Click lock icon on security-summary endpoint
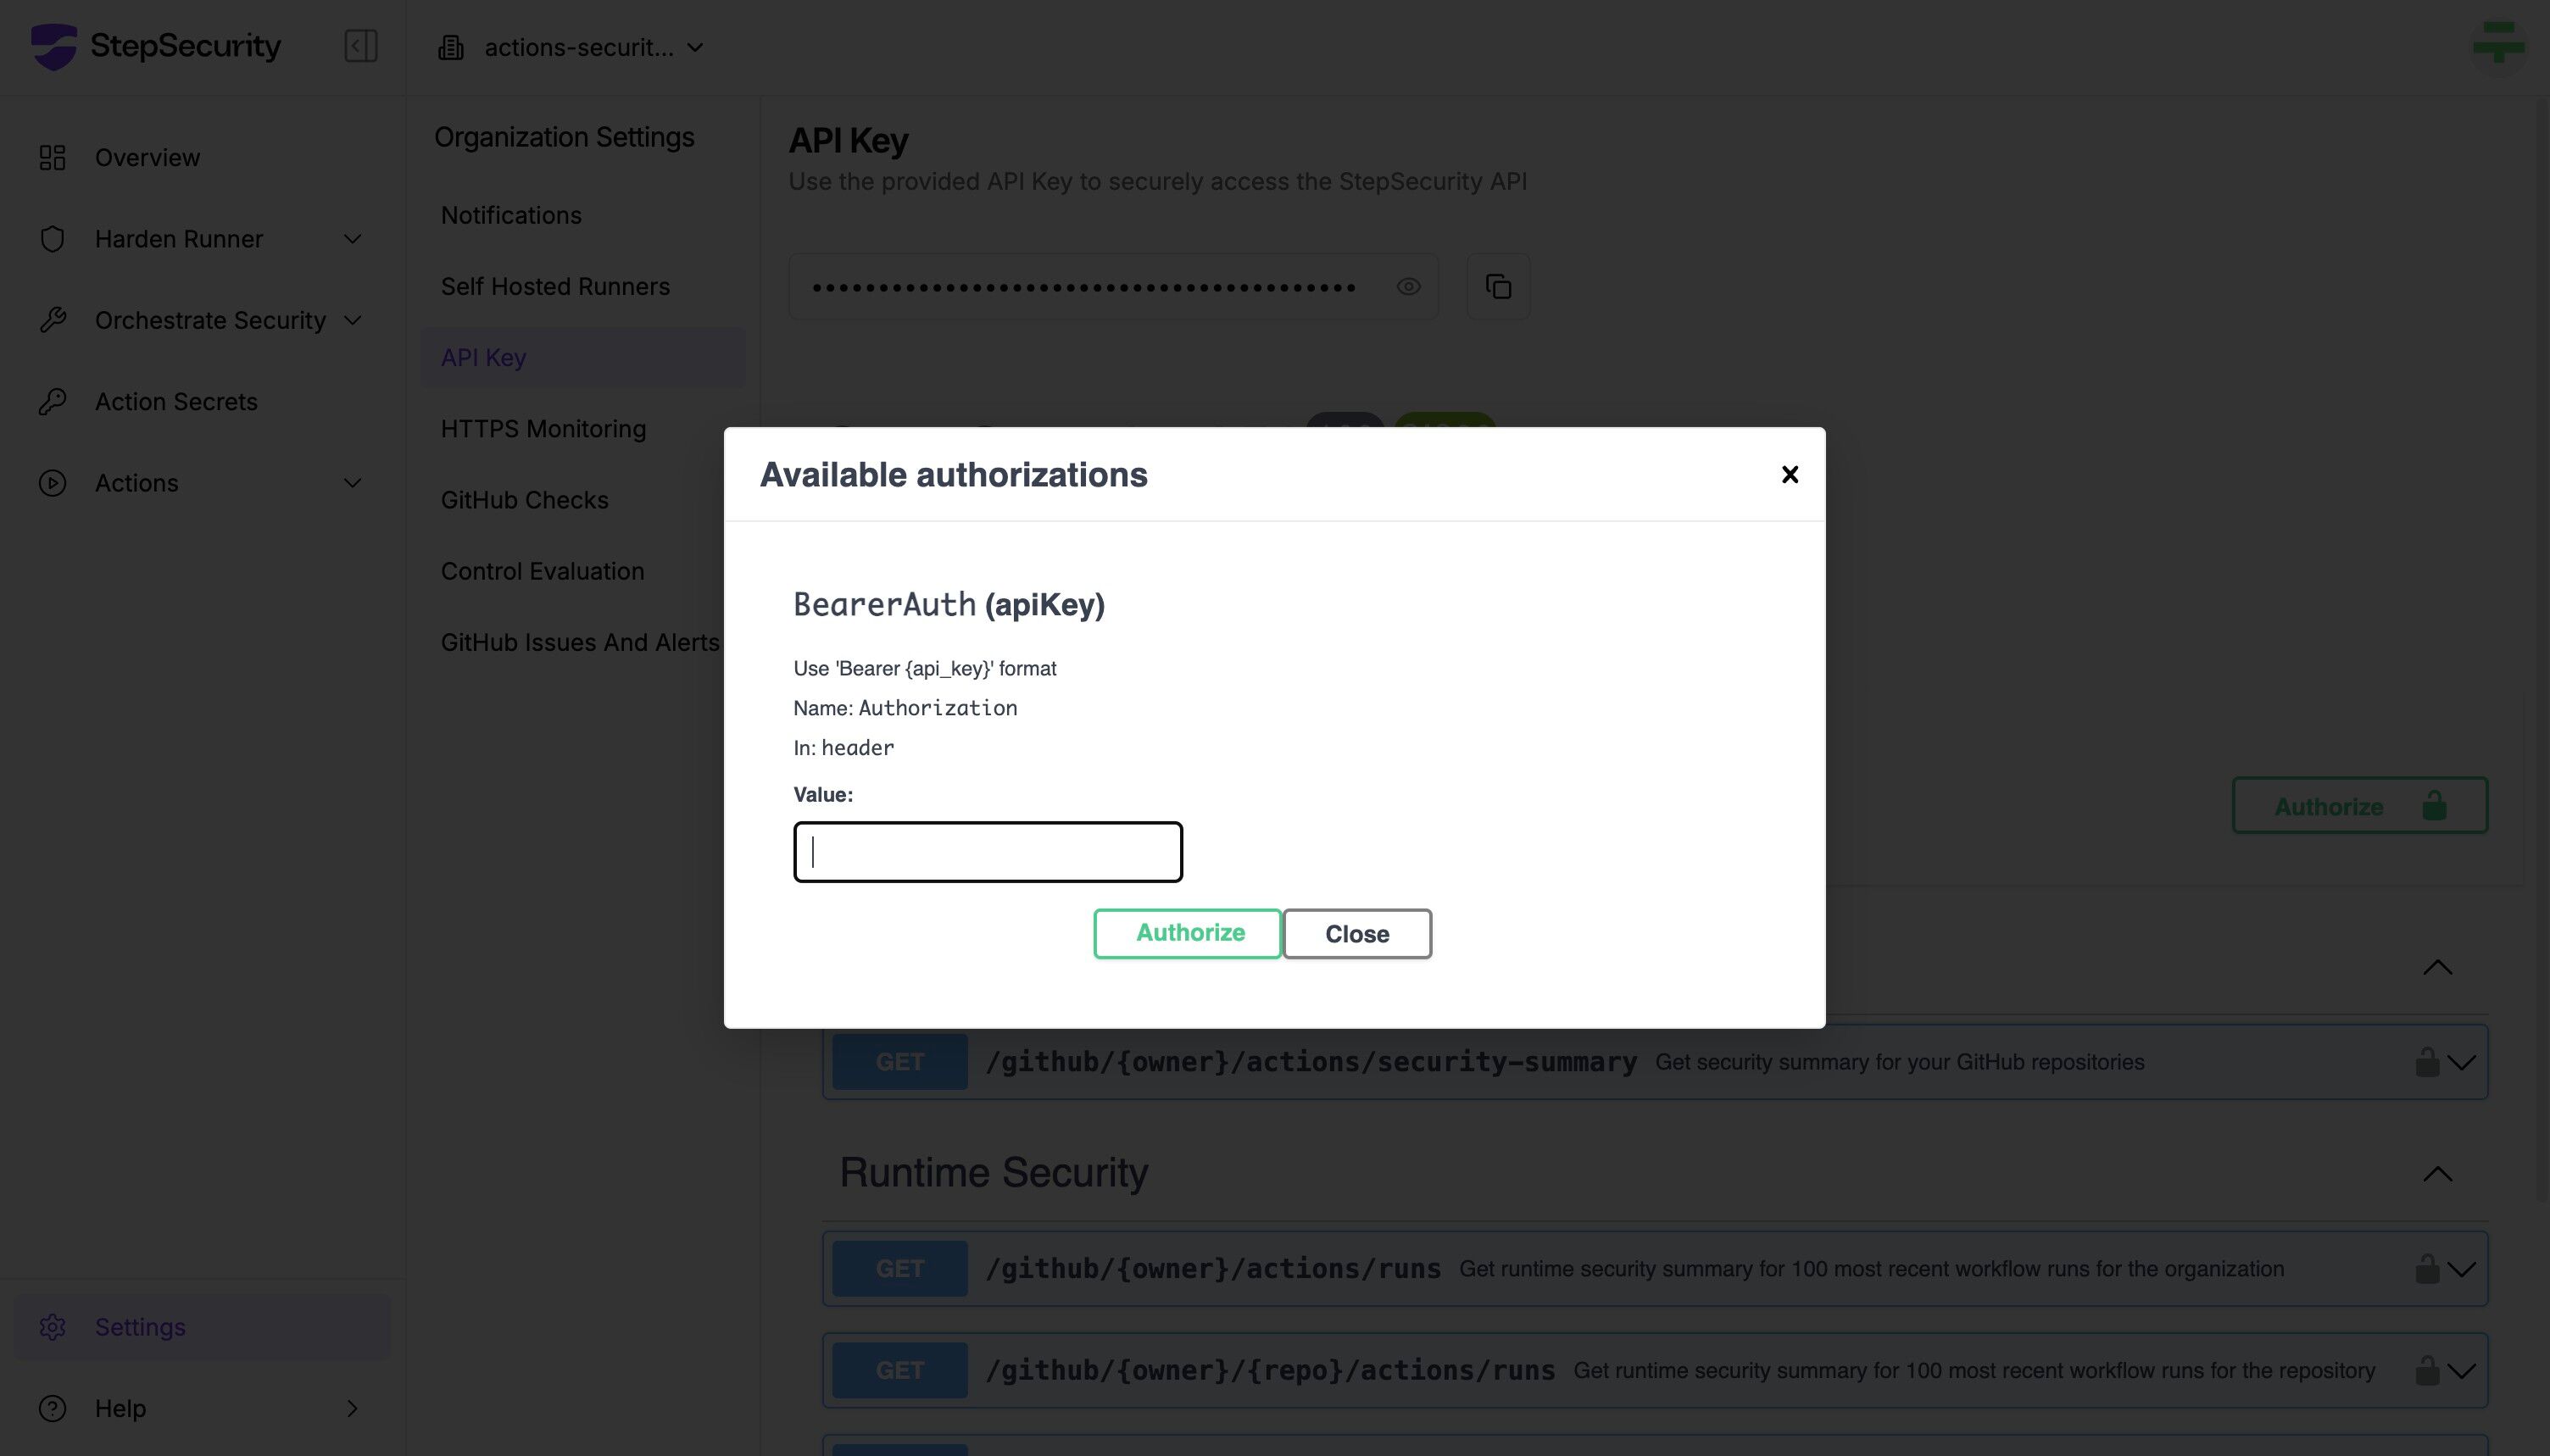The width and height of the screenshot is (2550, 1456). click(2427, 1061)
